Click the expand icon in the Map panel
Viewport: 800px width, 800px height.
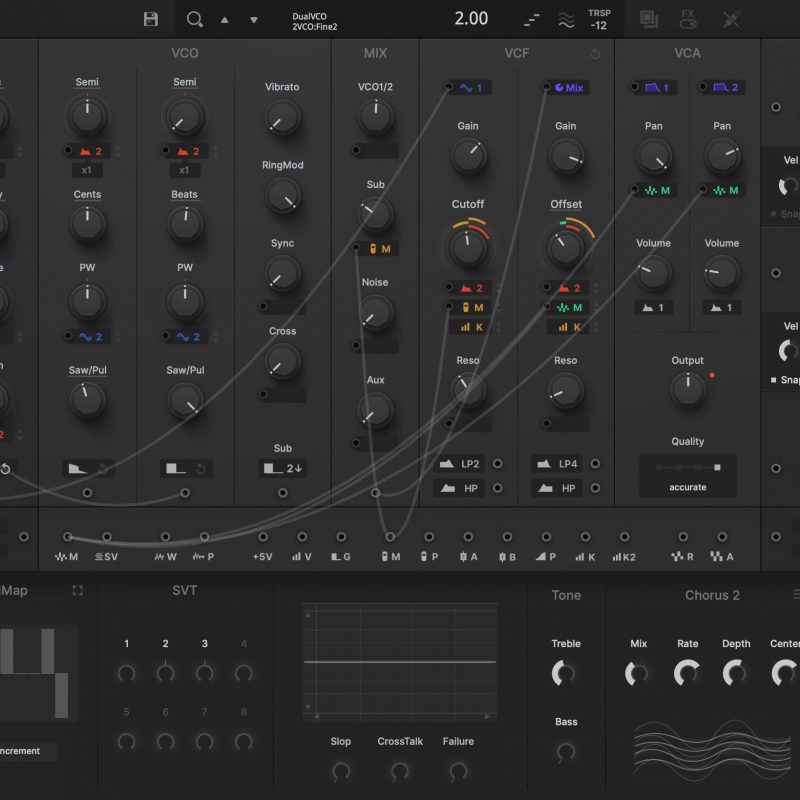click(x=78, y=591)
